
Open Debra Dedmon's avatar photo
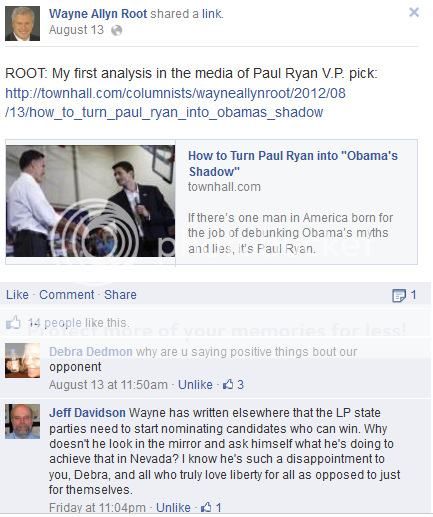click(x=22, y=360)
